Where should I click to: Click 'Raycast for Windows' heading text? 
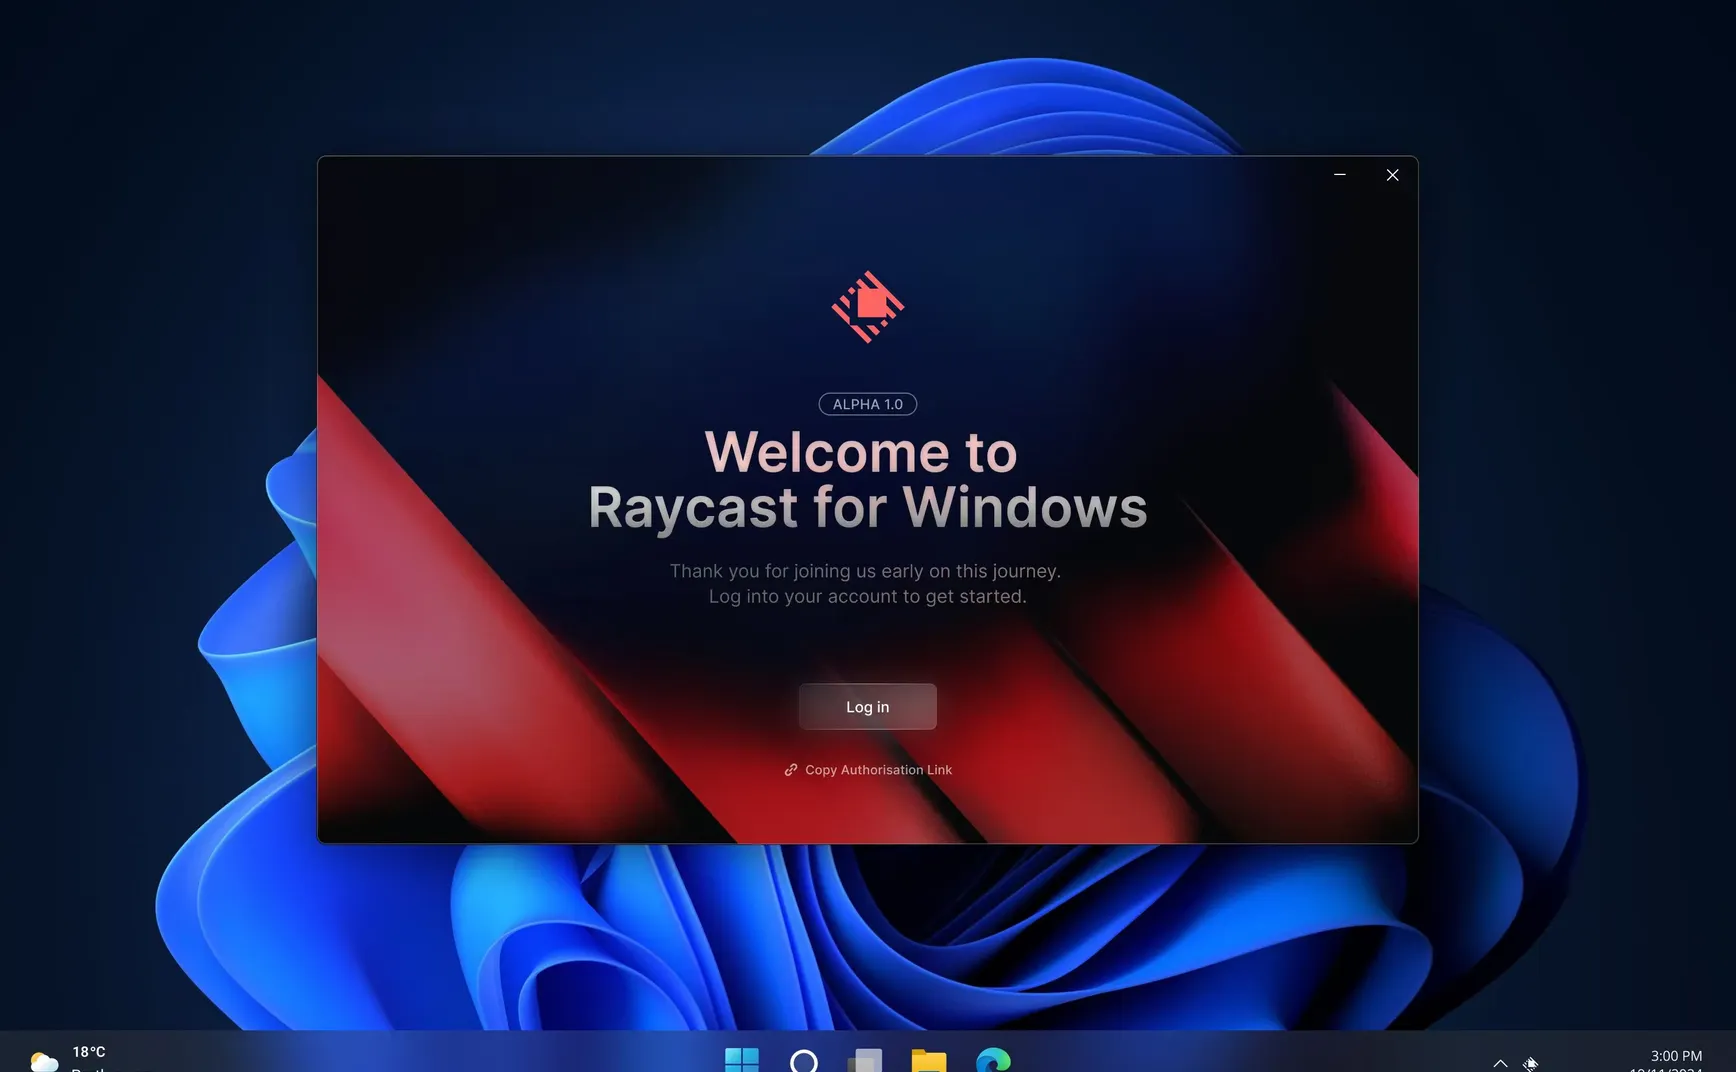click(x=868, y=508)
